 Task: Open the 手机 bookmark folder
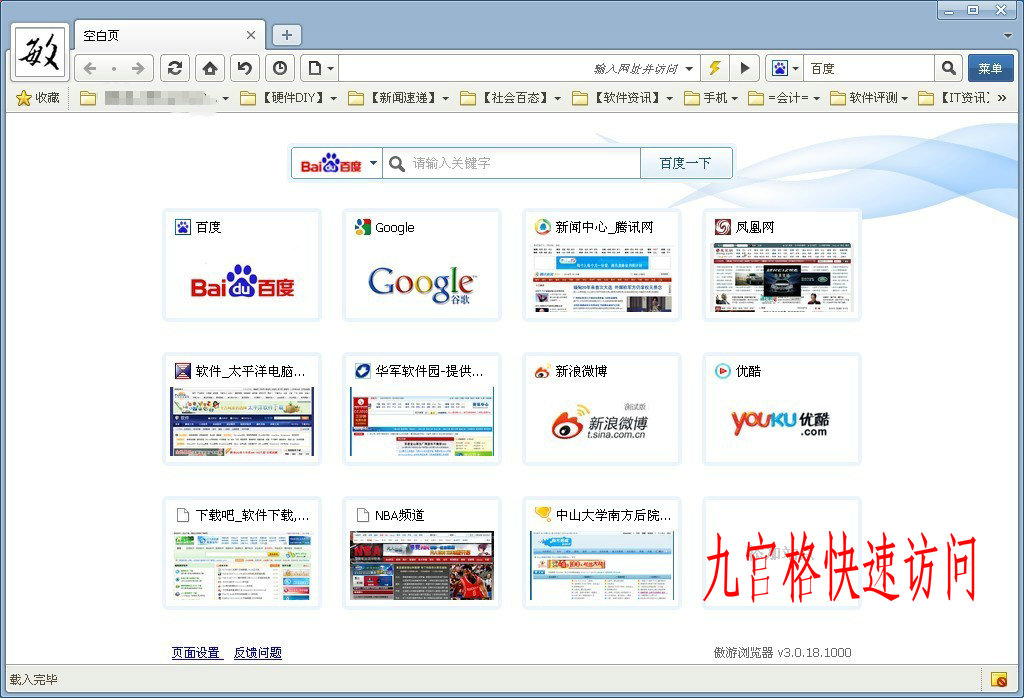point(711,98)
